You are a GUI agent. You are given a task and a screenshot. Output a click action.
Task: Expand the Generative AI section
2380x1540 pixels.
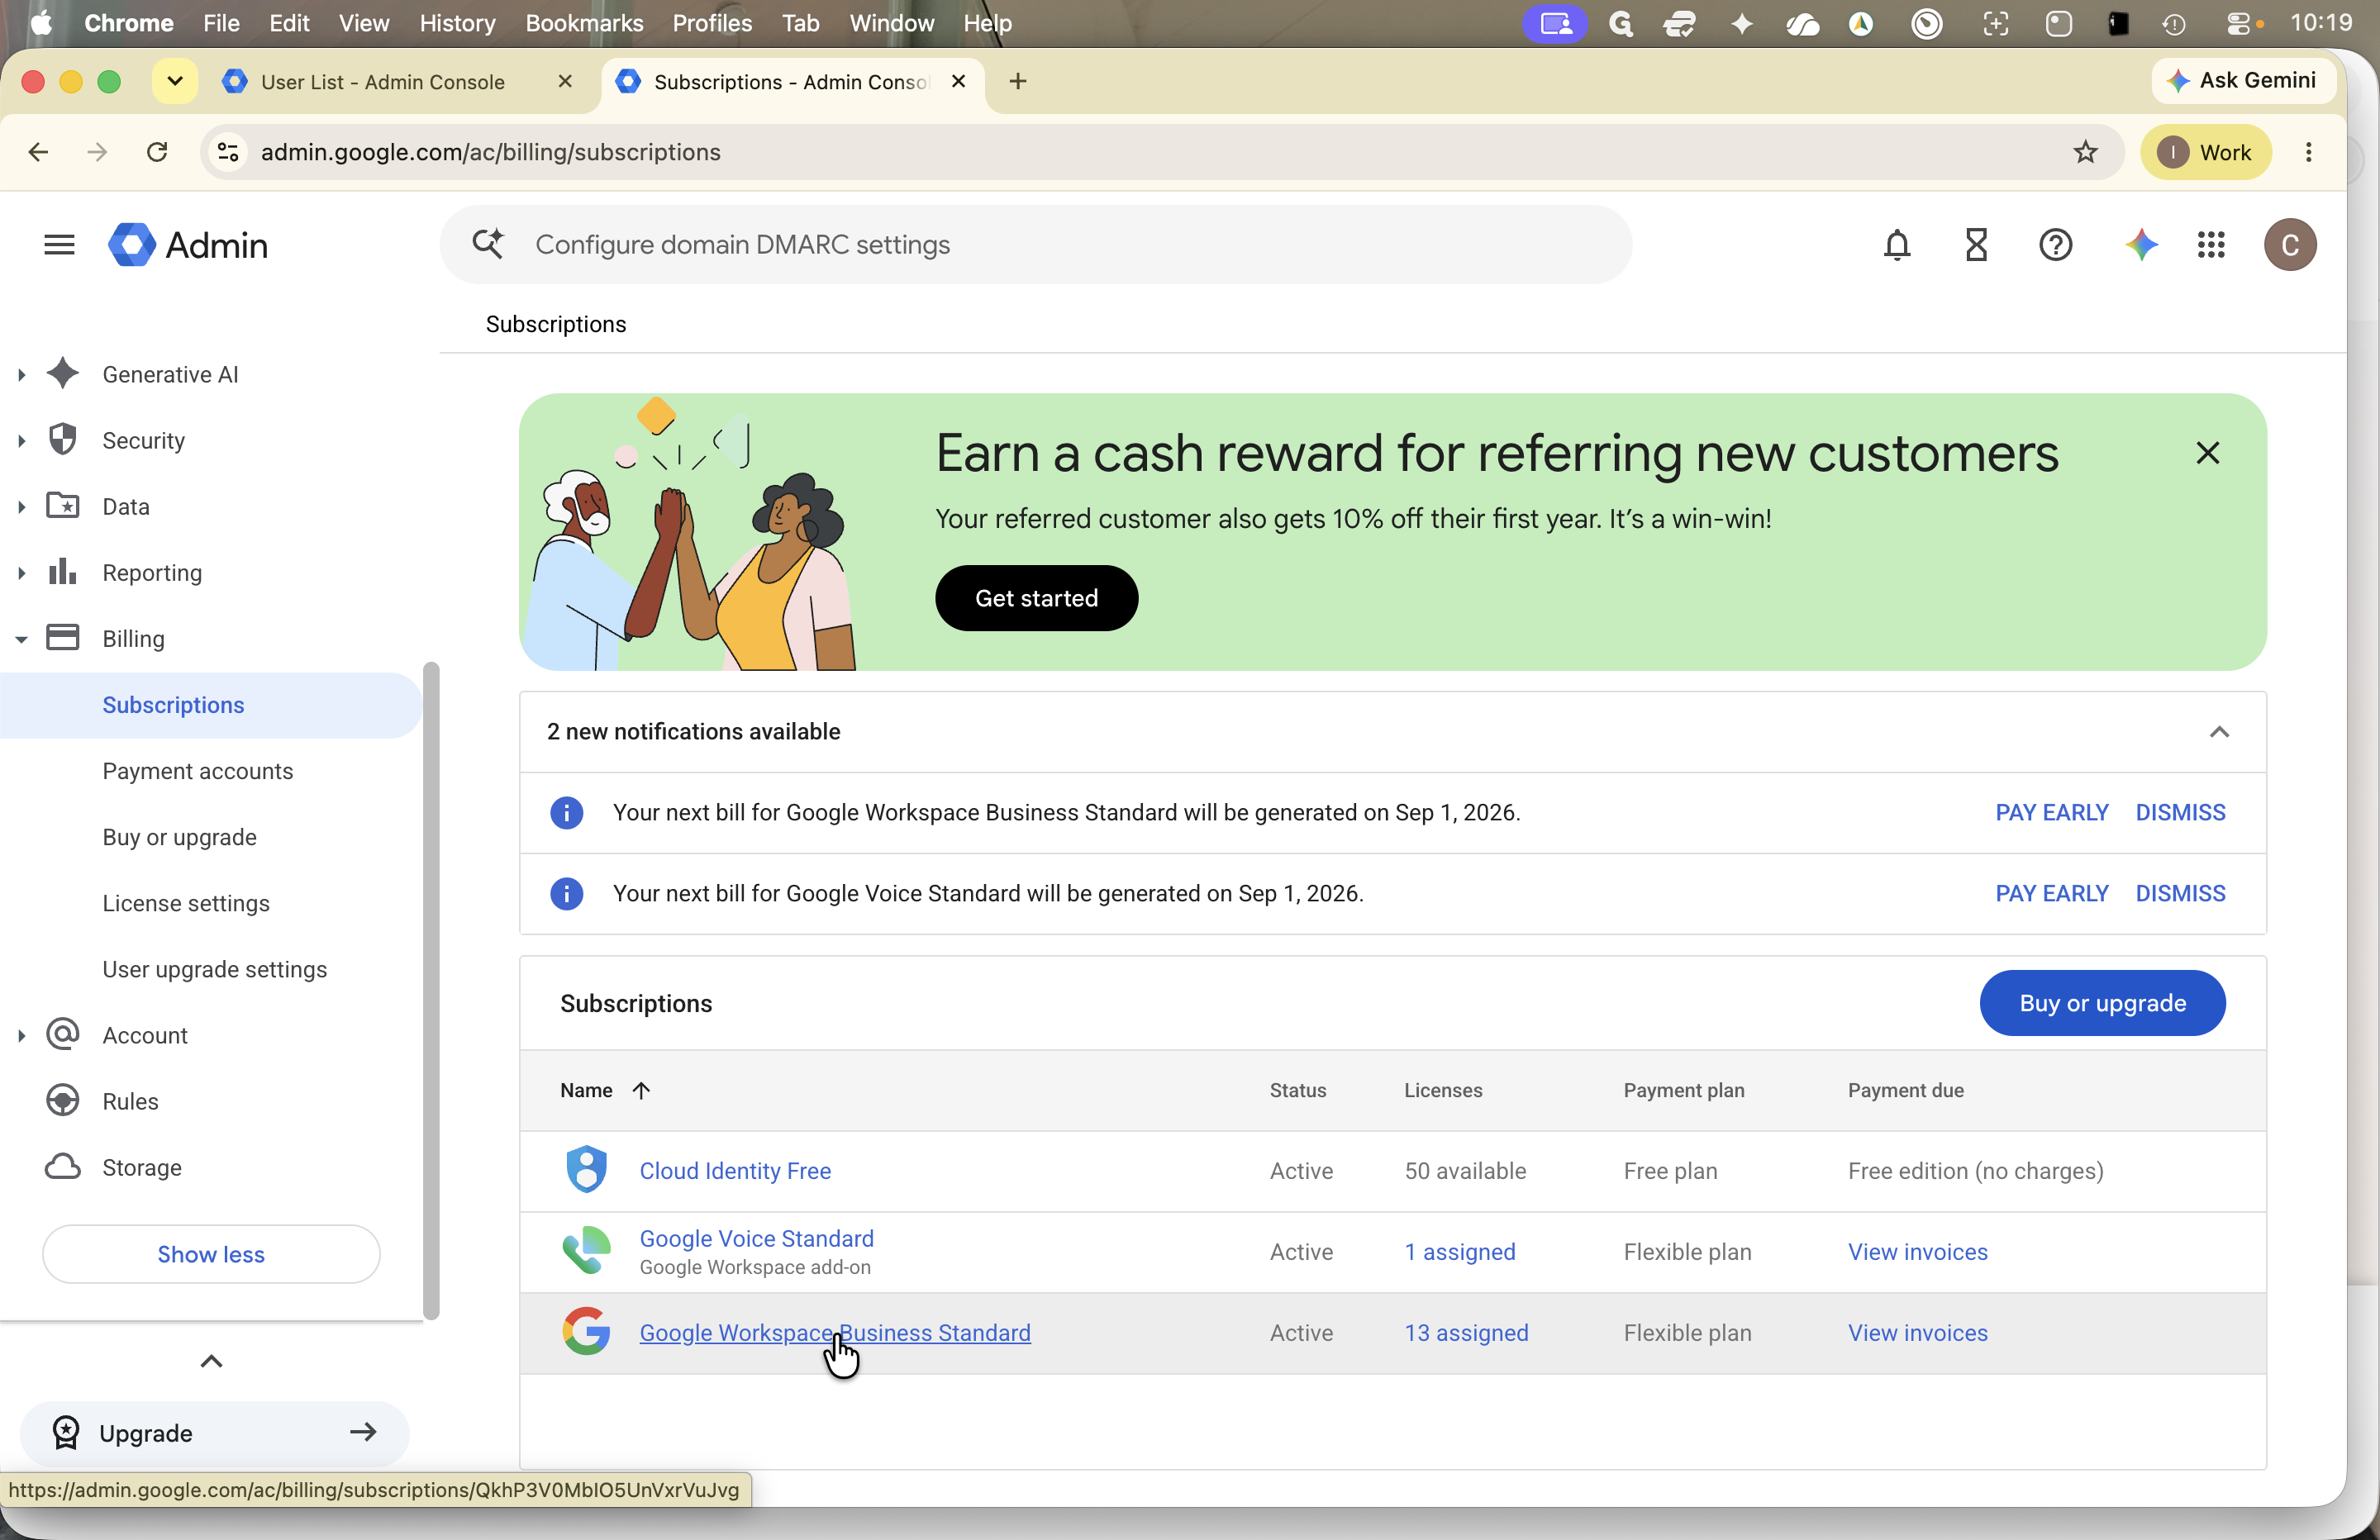(x=21, y=375)
